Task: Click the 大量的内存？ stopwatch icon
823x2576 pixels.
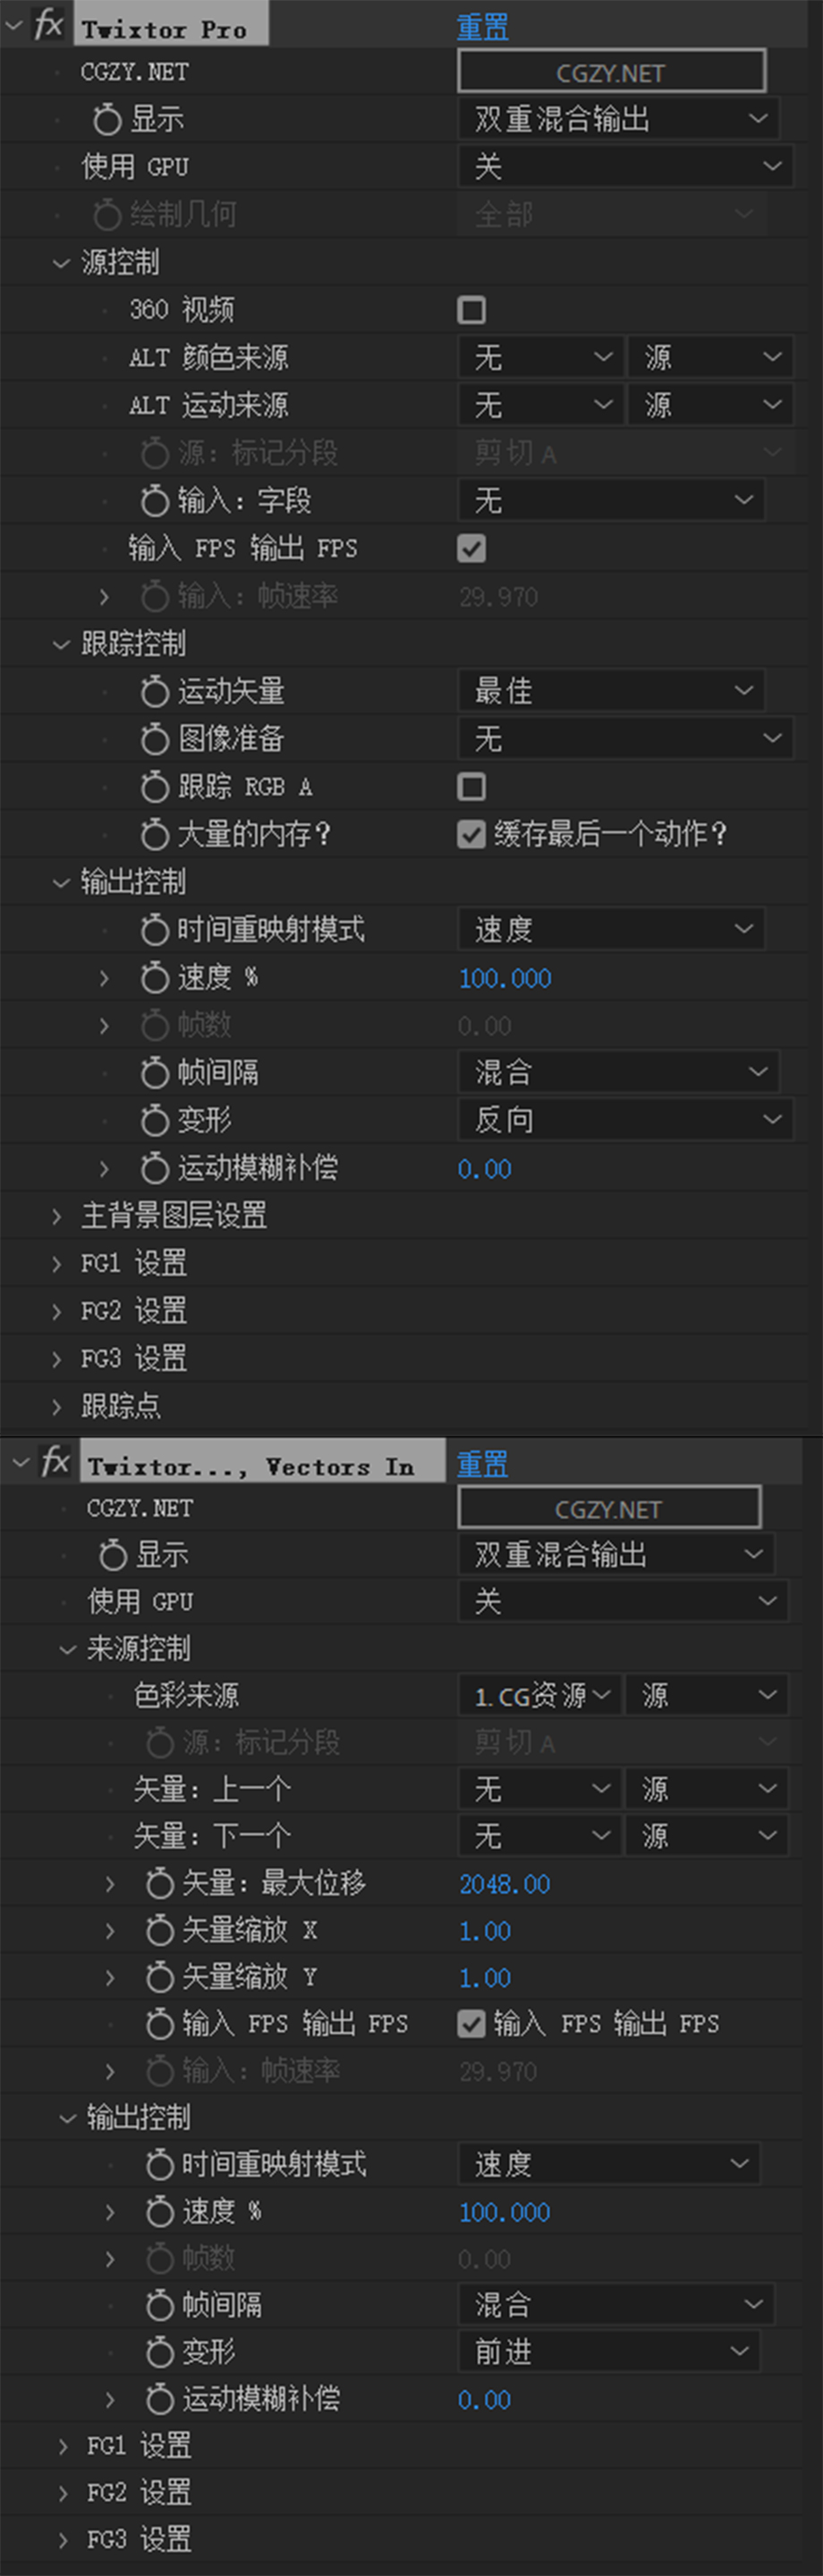Action: coord(155,834)
